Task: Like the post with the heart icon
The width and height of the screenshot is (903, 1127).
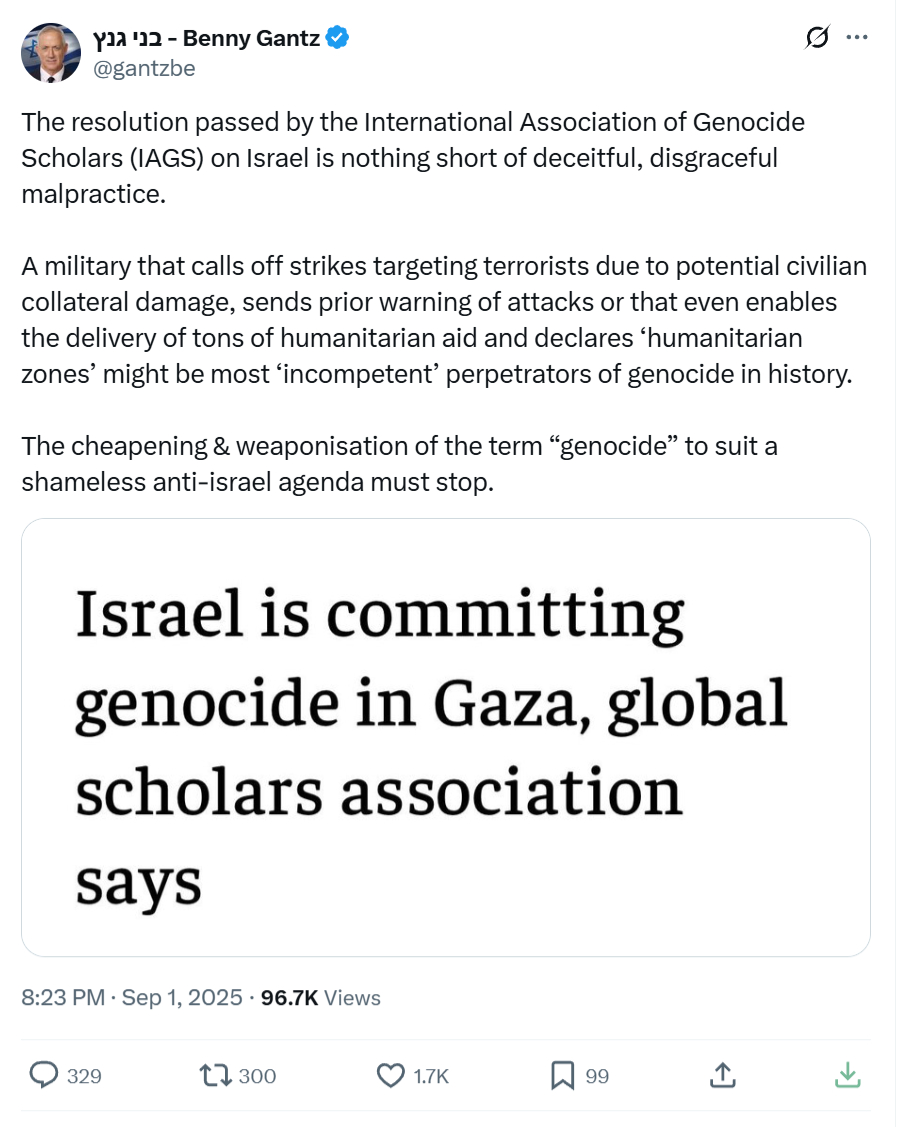Action: (389, 1075)
